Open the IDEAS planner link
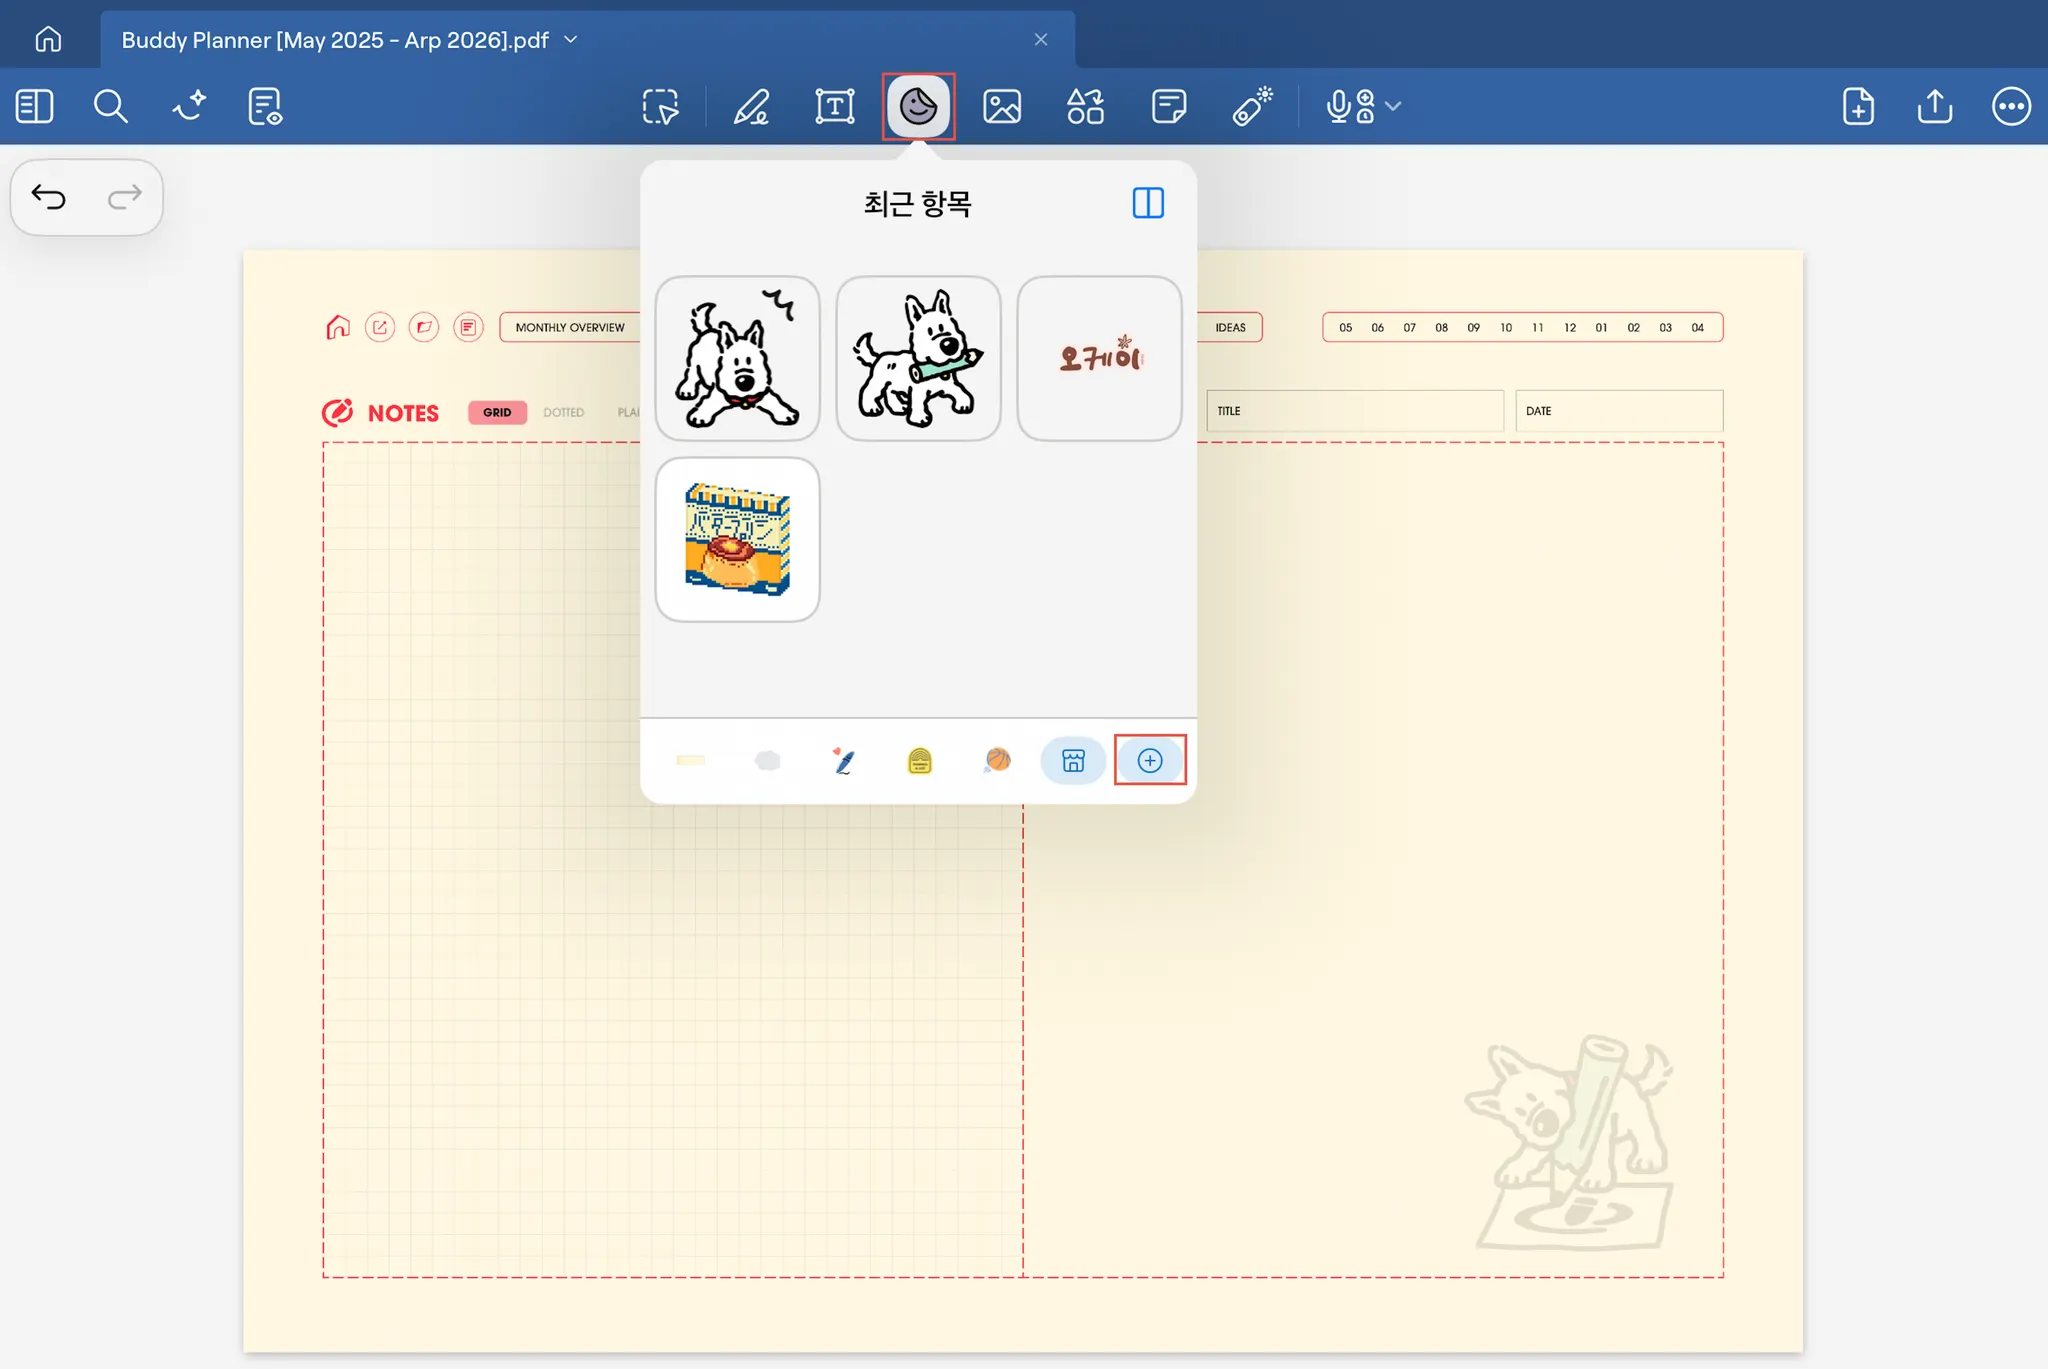The image size is (2048, 1369). coord(1230,327)
